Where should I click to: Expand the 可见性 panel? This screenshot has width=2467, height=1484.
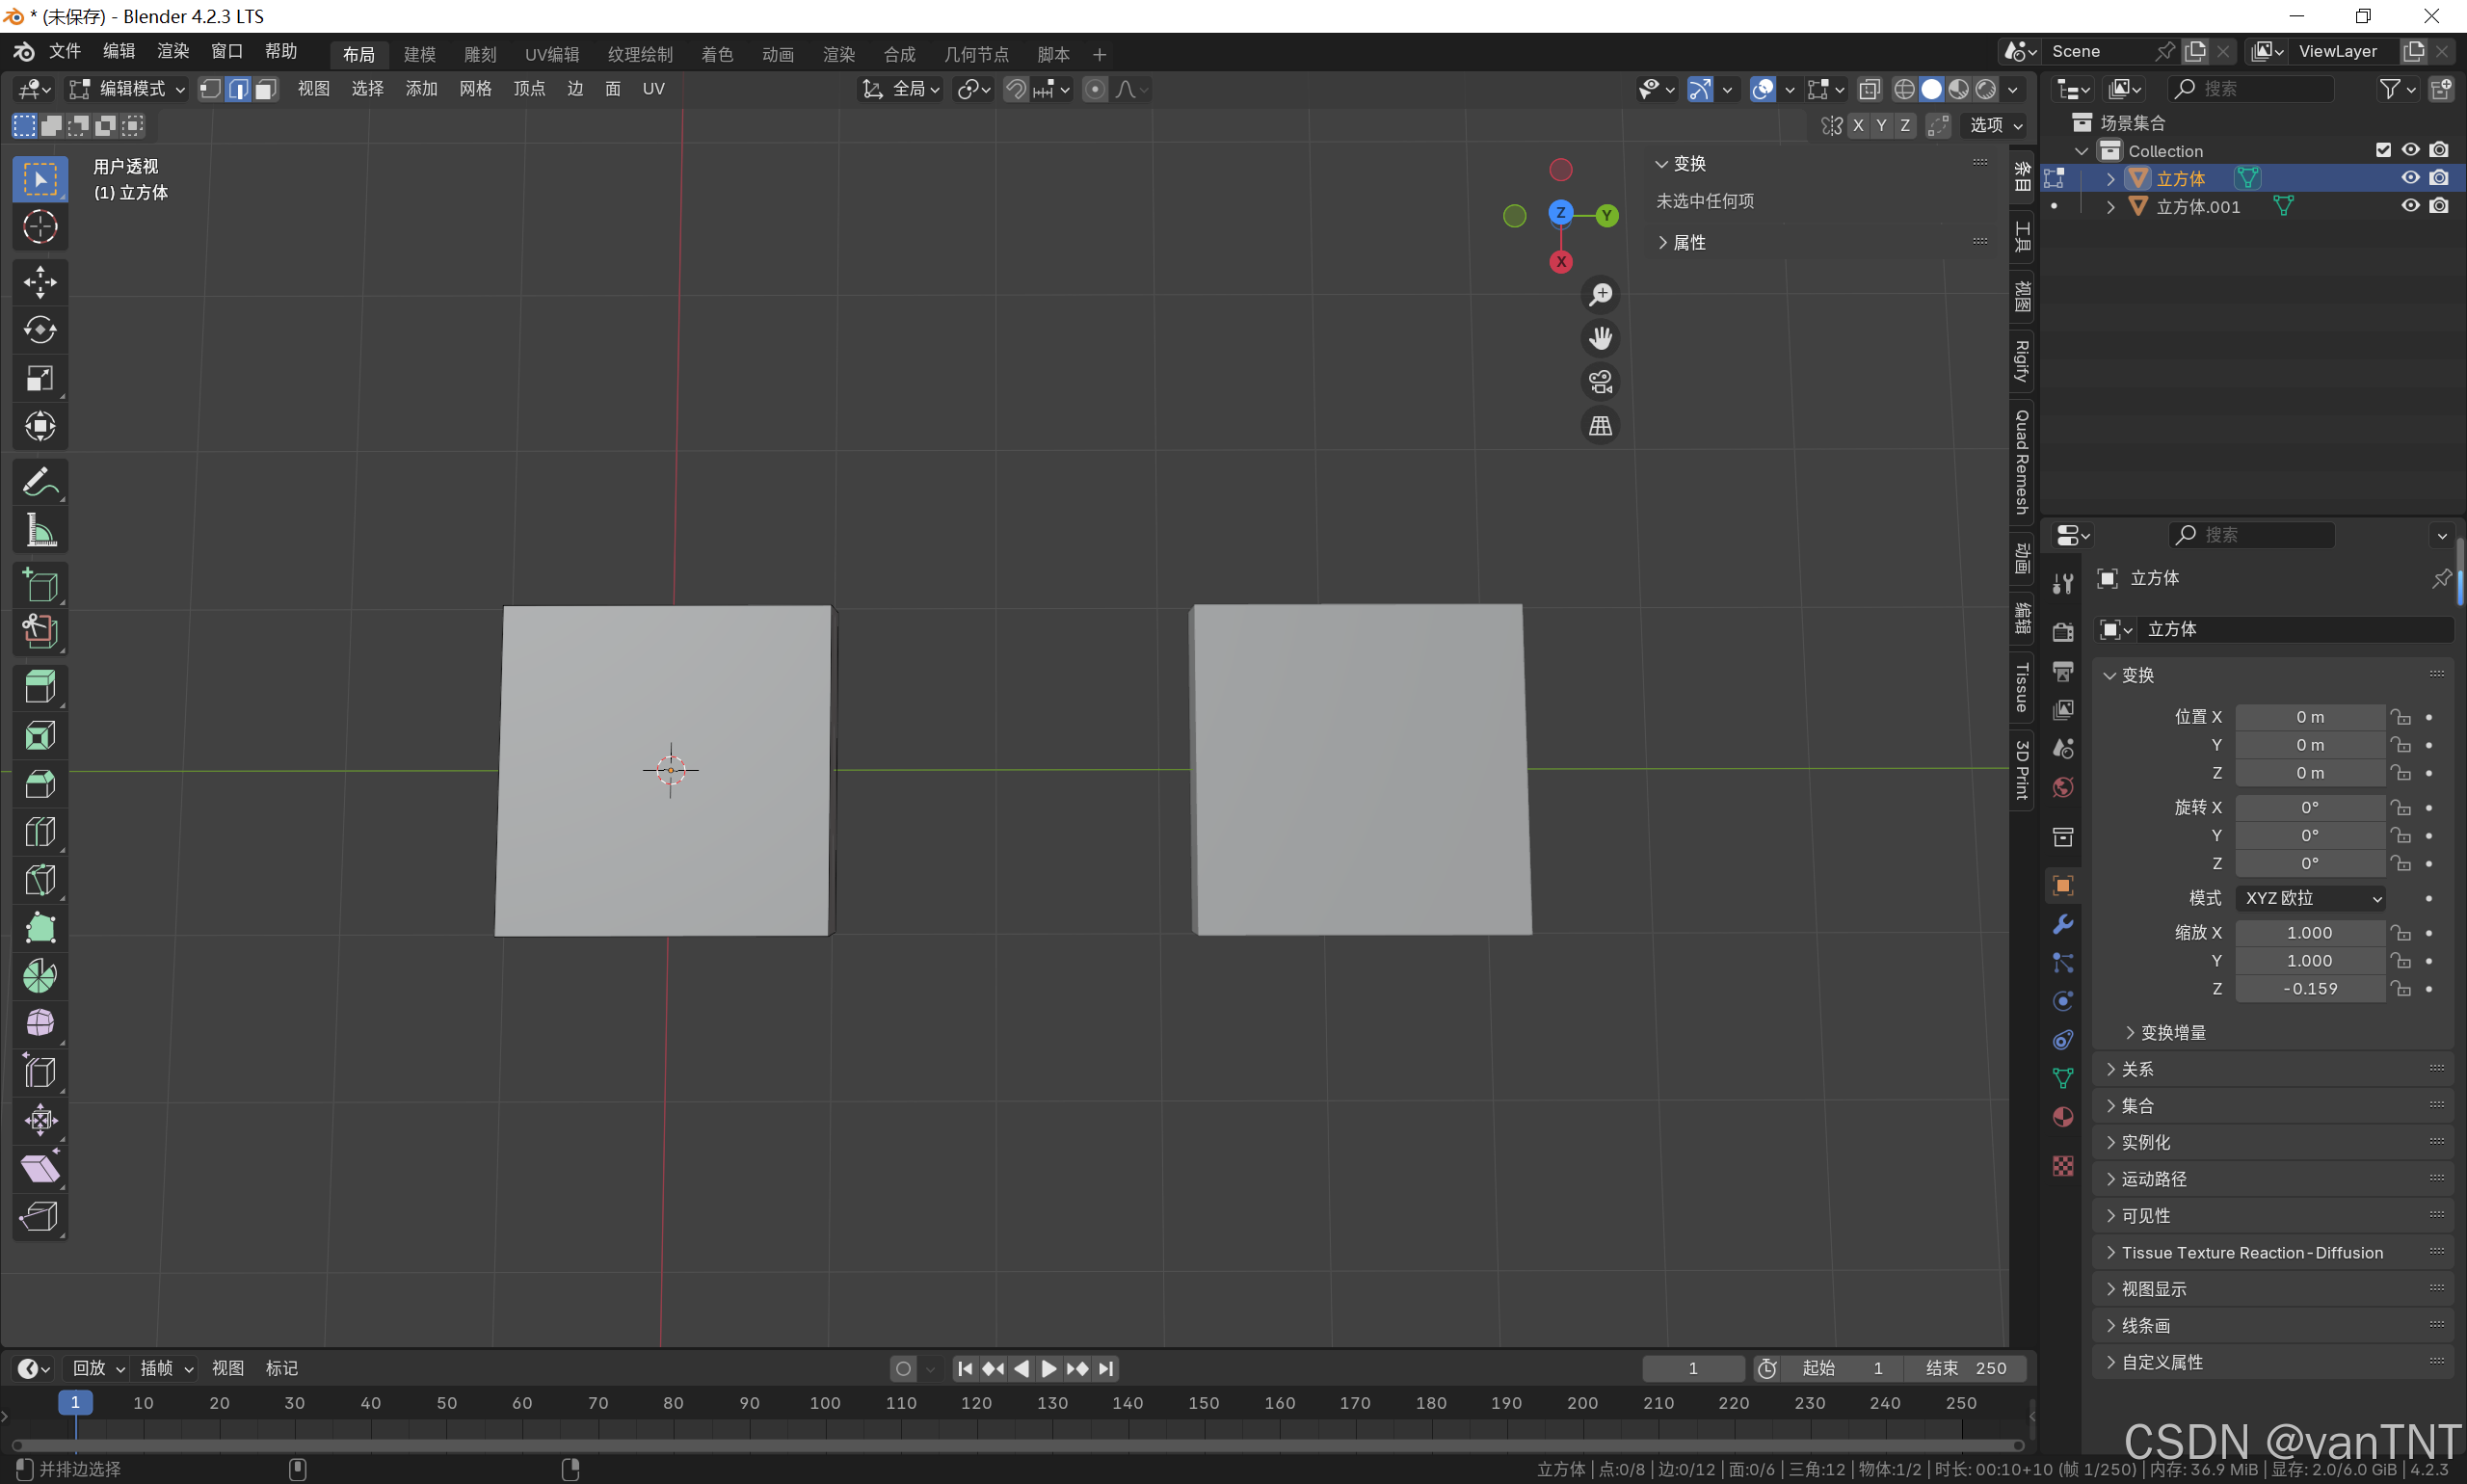pyautogui.click(x=2146, y=1216)
